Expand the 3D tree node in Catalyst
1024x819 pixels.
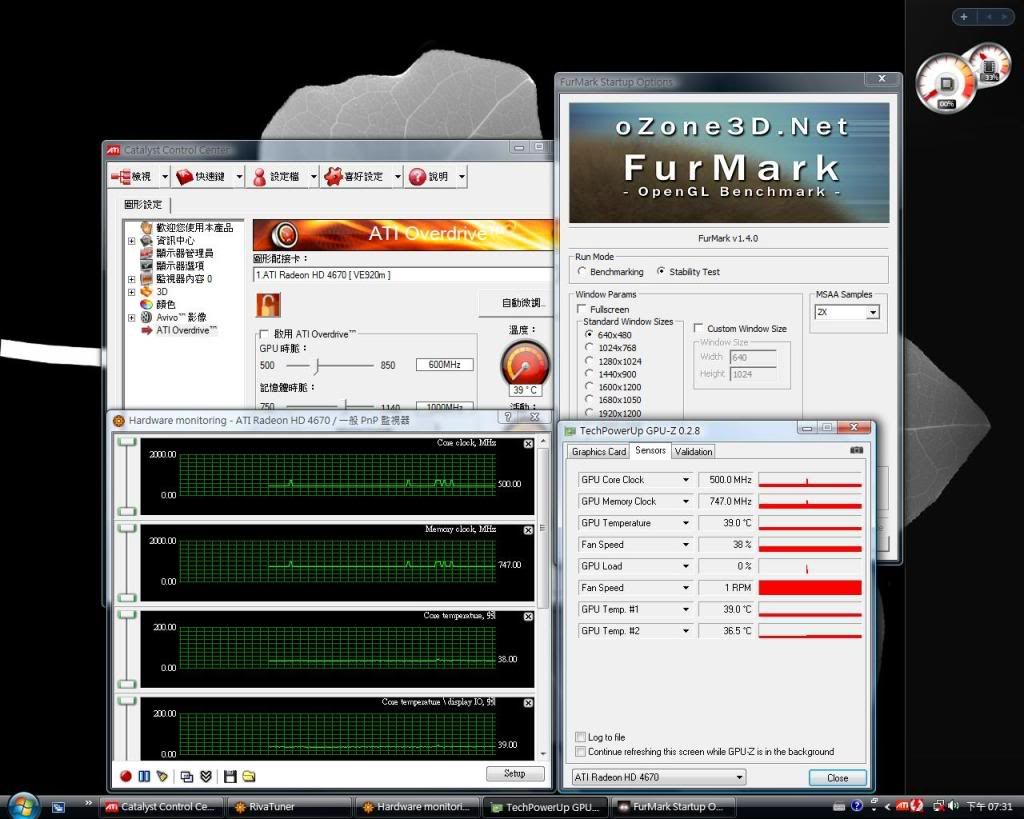(x=131, y=292)
